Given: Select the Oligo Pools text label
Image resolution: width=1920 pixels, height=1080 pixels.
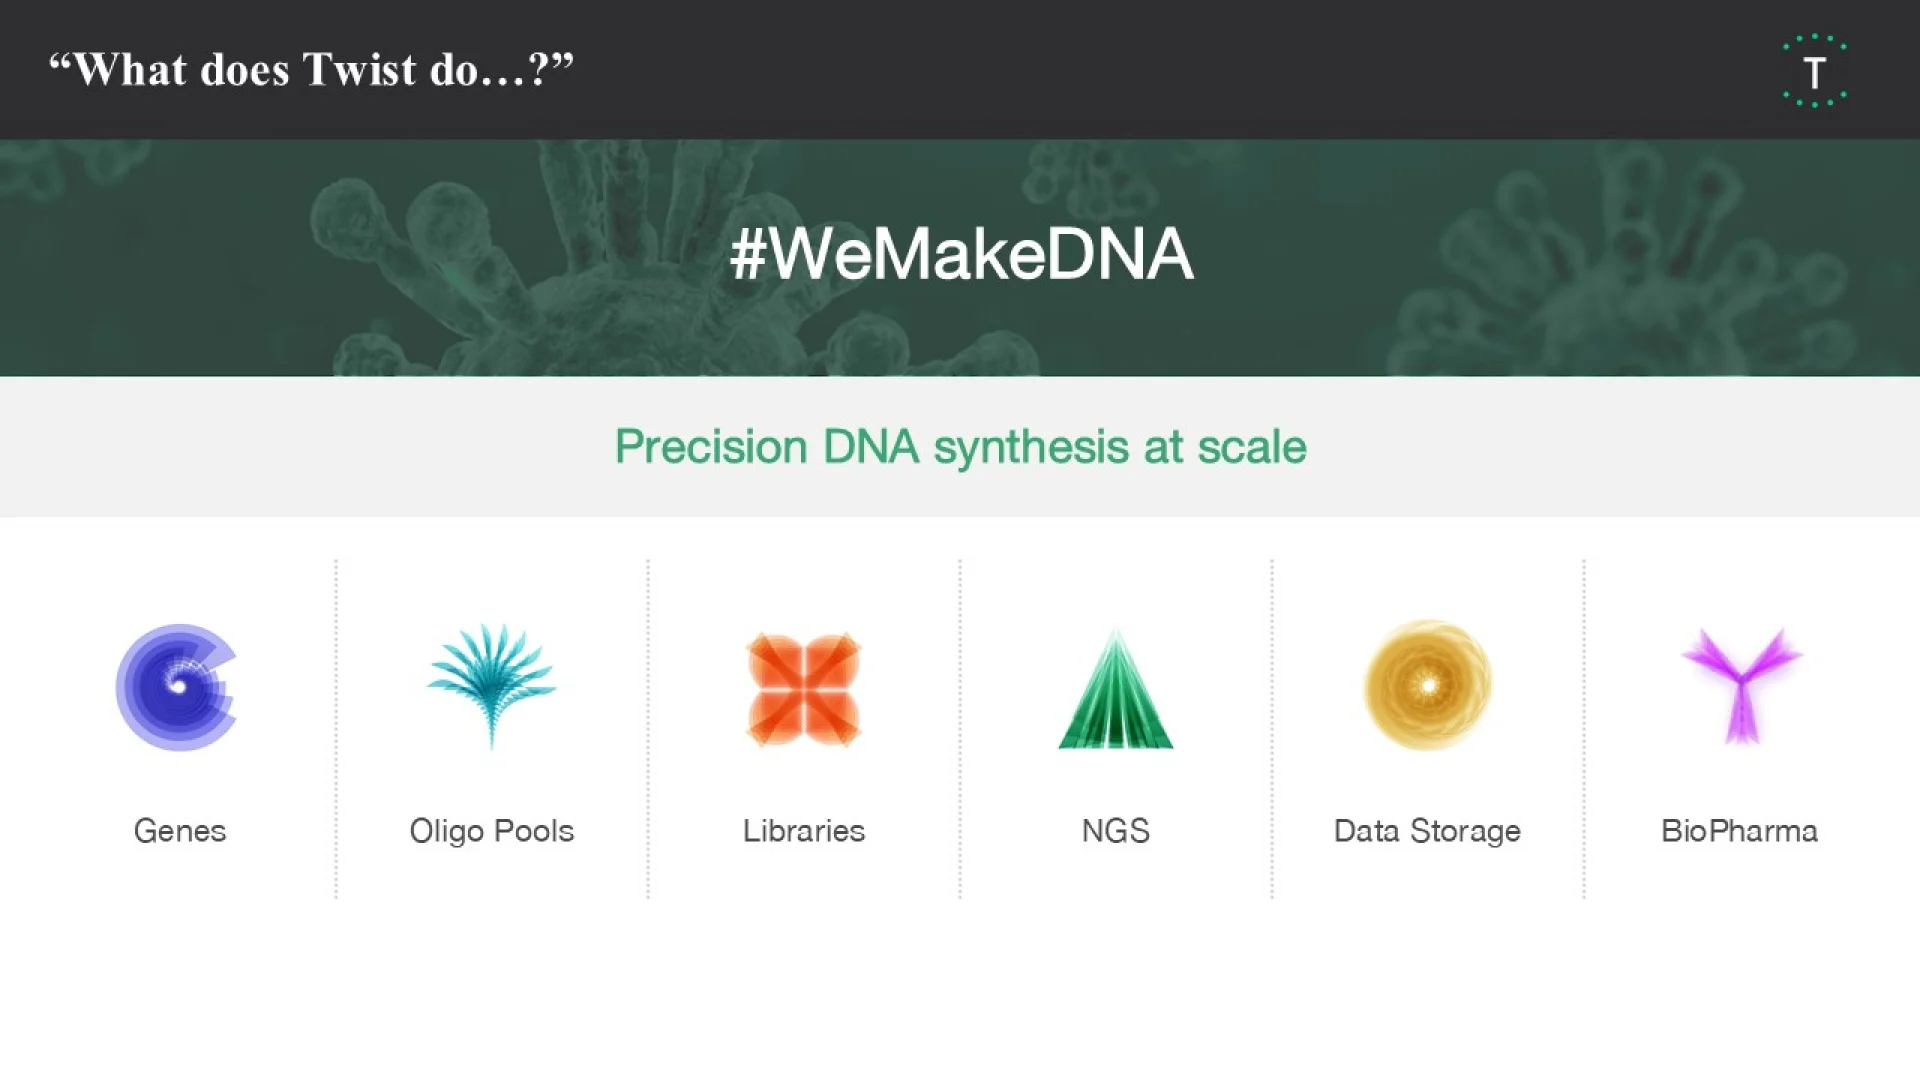Looking at the screenshot, I should (x=491, y=832).
